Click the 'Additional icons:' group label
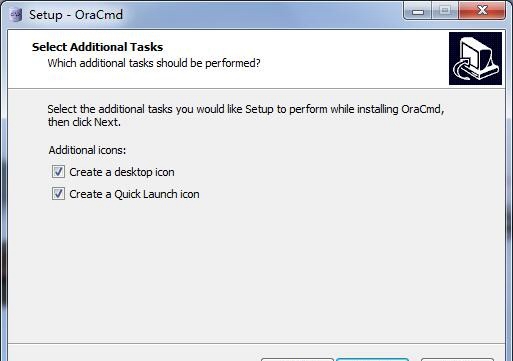This screenshot has width=513, height=361. (87, 150)
